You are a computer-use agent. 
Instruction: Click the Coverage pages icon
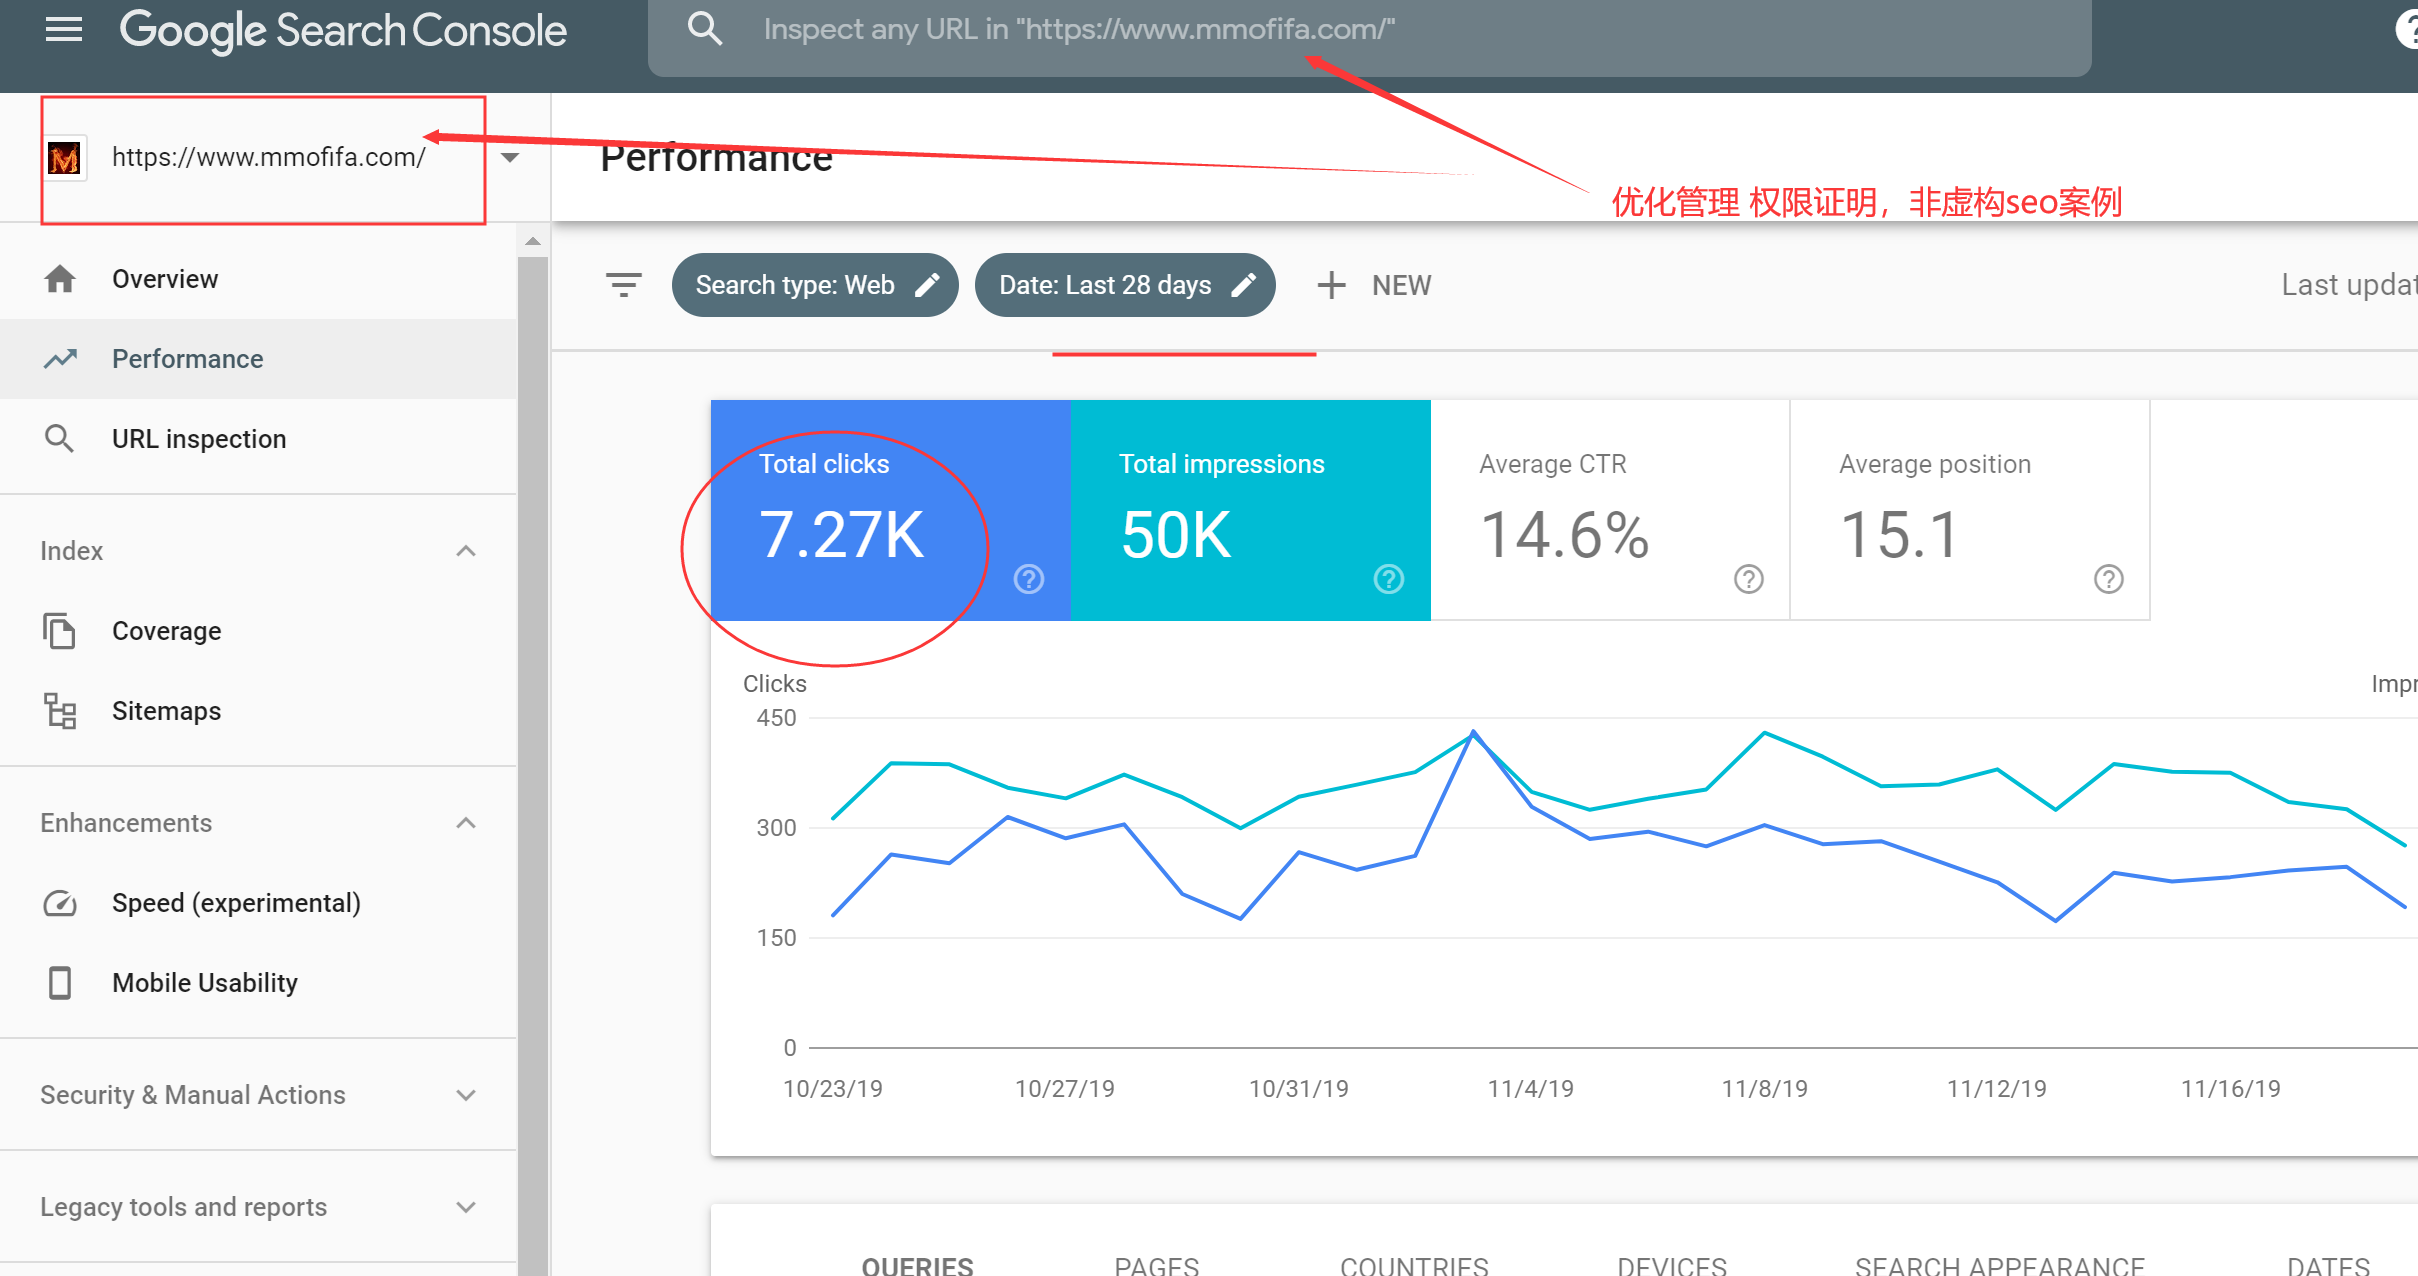pyautogui.click(x=60, y=630)
